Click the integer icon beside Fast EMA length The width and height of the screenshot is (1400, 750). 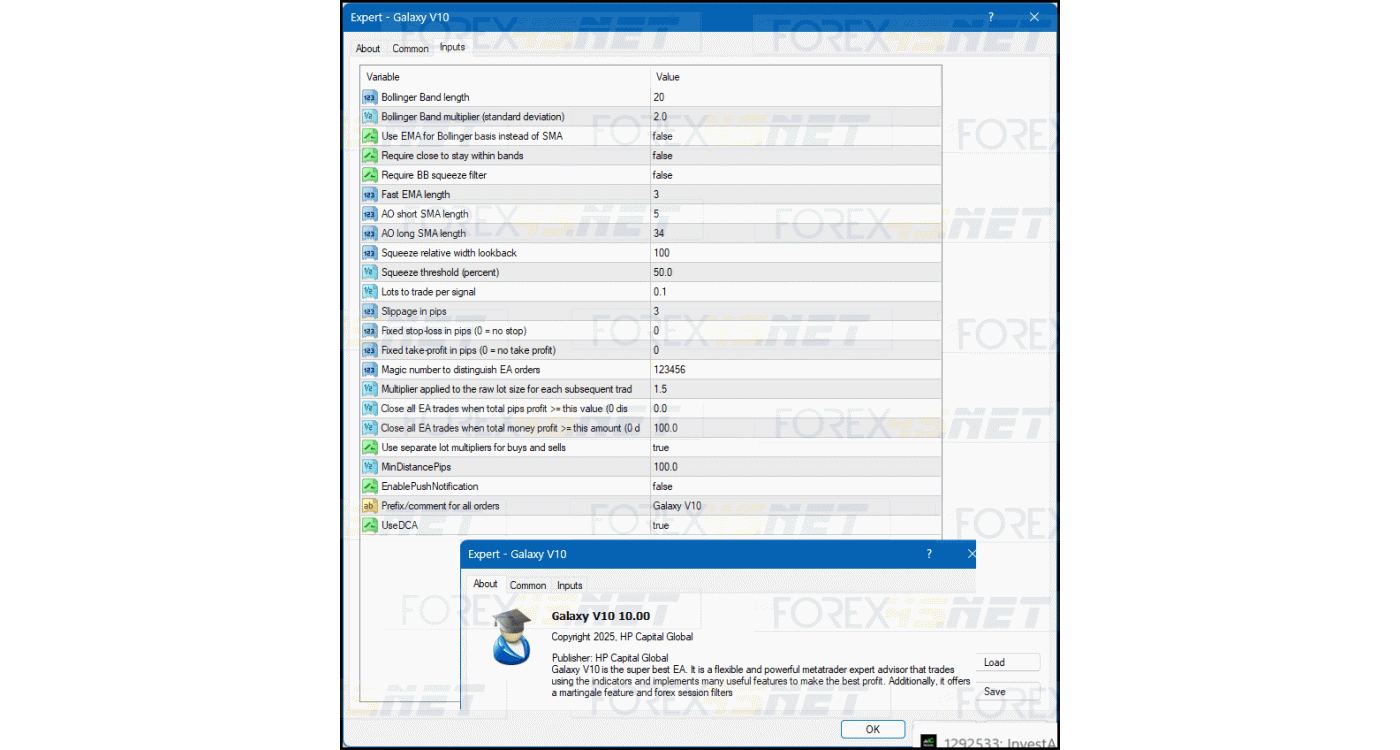click(369, 195)
